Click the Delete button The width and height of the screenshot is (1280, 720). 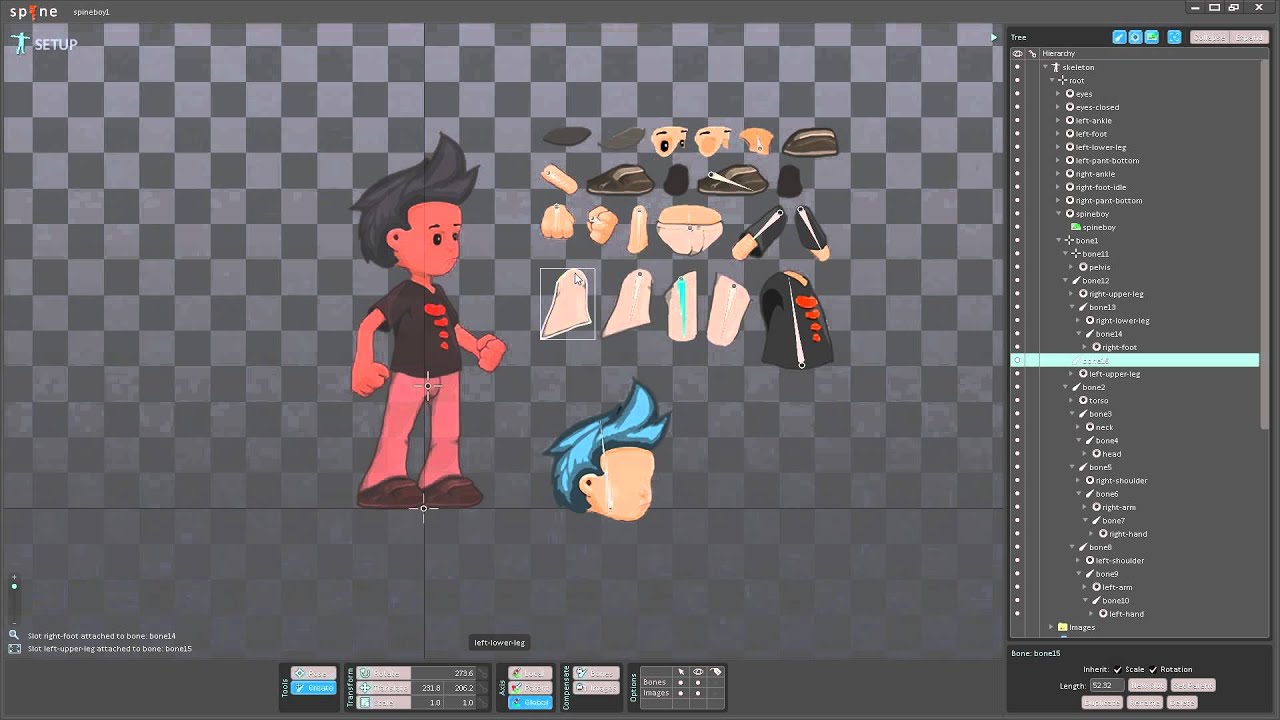click(1181, 703)
